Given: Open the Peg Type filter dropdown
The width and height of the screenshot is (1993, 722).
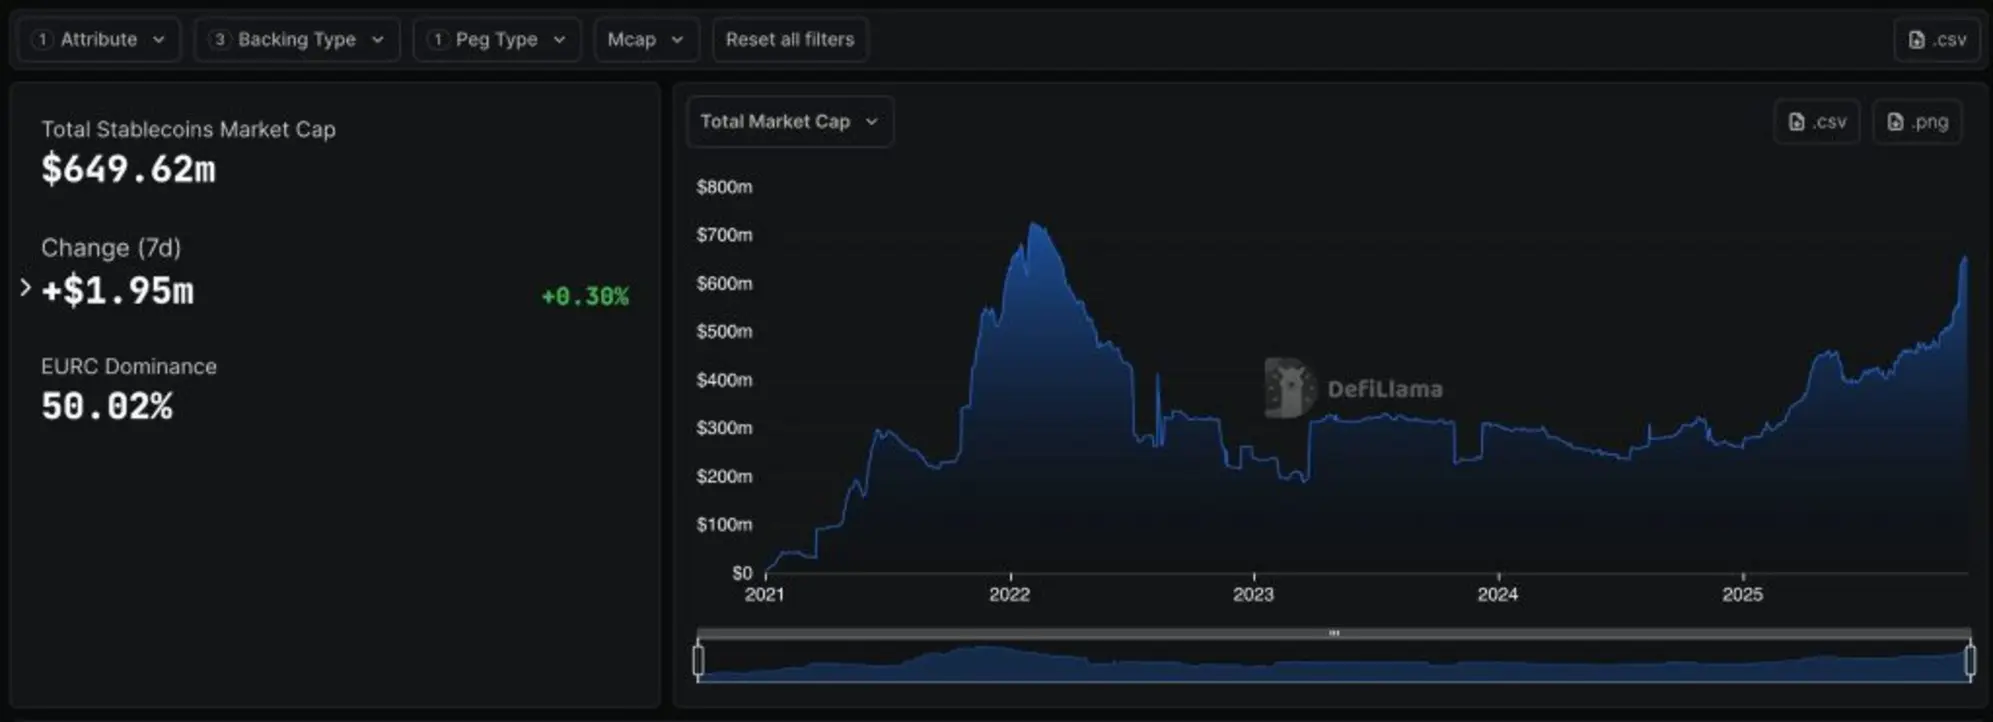Looking at the screenshot, I should pos(497,40).
